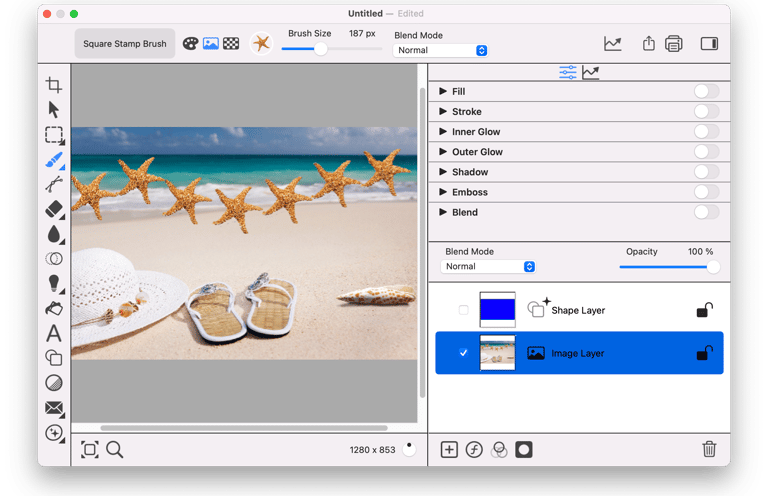The image size is (768, 496).
Task: Open the toolbar Blend Mode dropdown
Action: tap(441, 50)
